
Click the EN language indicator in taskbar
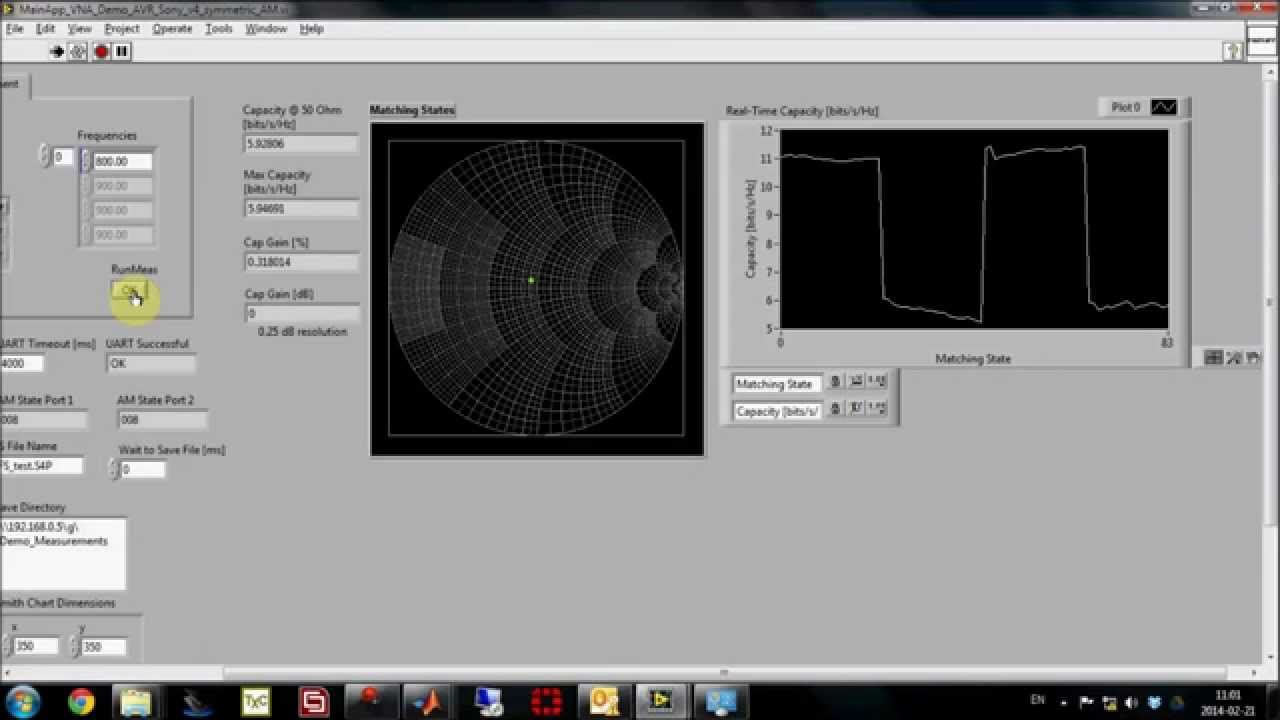click(x=1038, y=701)
